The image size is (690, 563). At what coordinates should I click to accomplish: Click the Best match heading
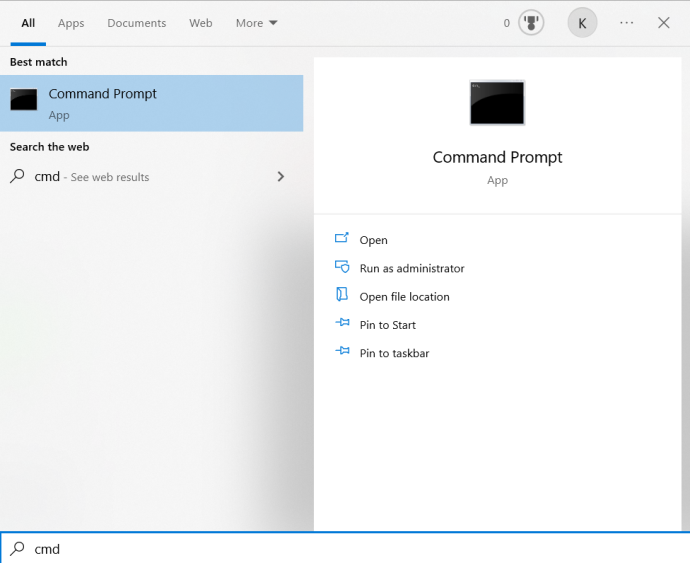tap(39, 62)
